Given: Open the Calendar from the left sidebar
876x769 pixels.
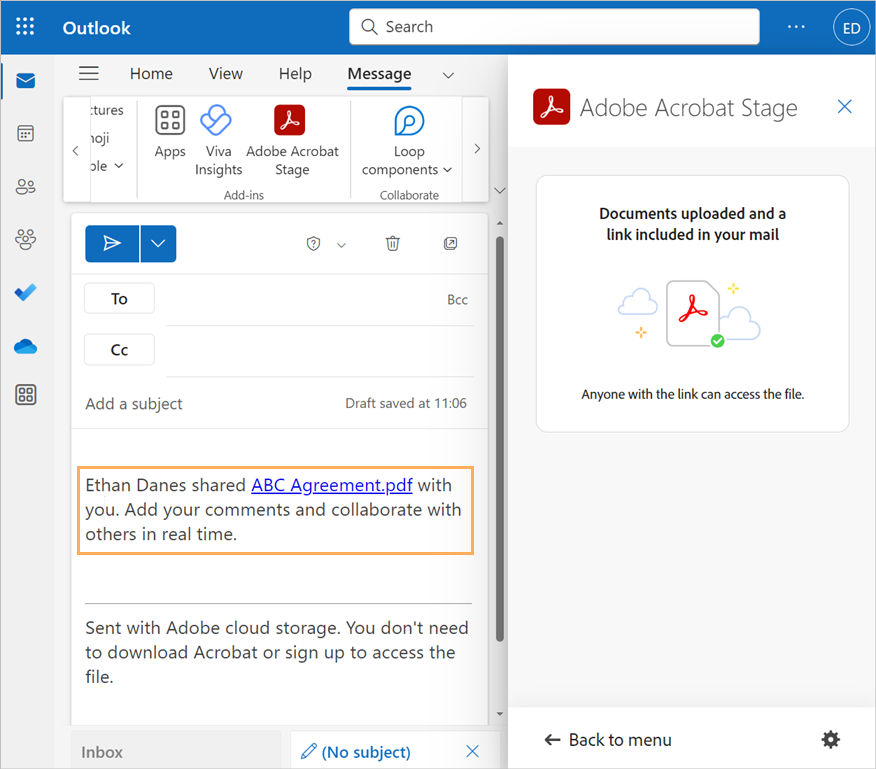Looking at the screenshot, I should (x=24, y=133).
